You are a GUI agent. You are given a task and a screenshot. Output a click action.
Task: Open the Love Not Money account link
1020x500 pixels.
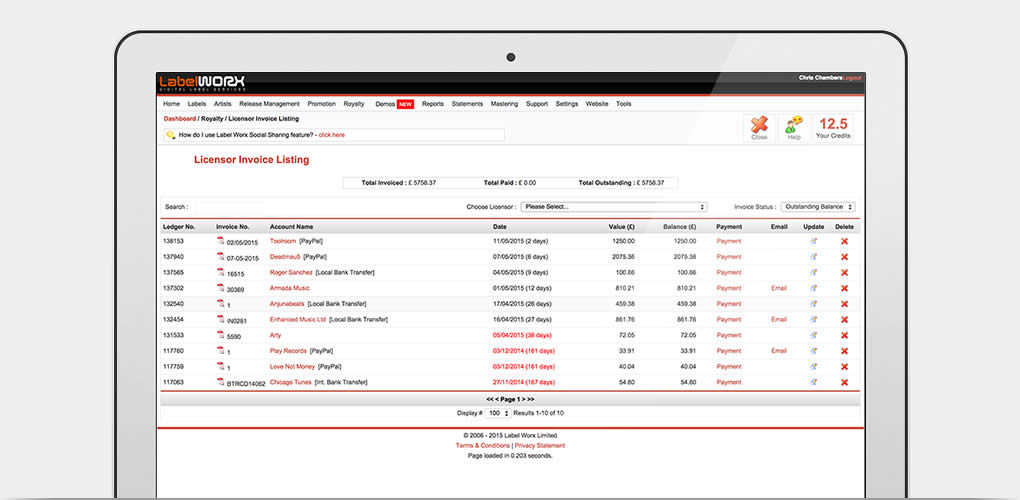(x=292, y=367)
